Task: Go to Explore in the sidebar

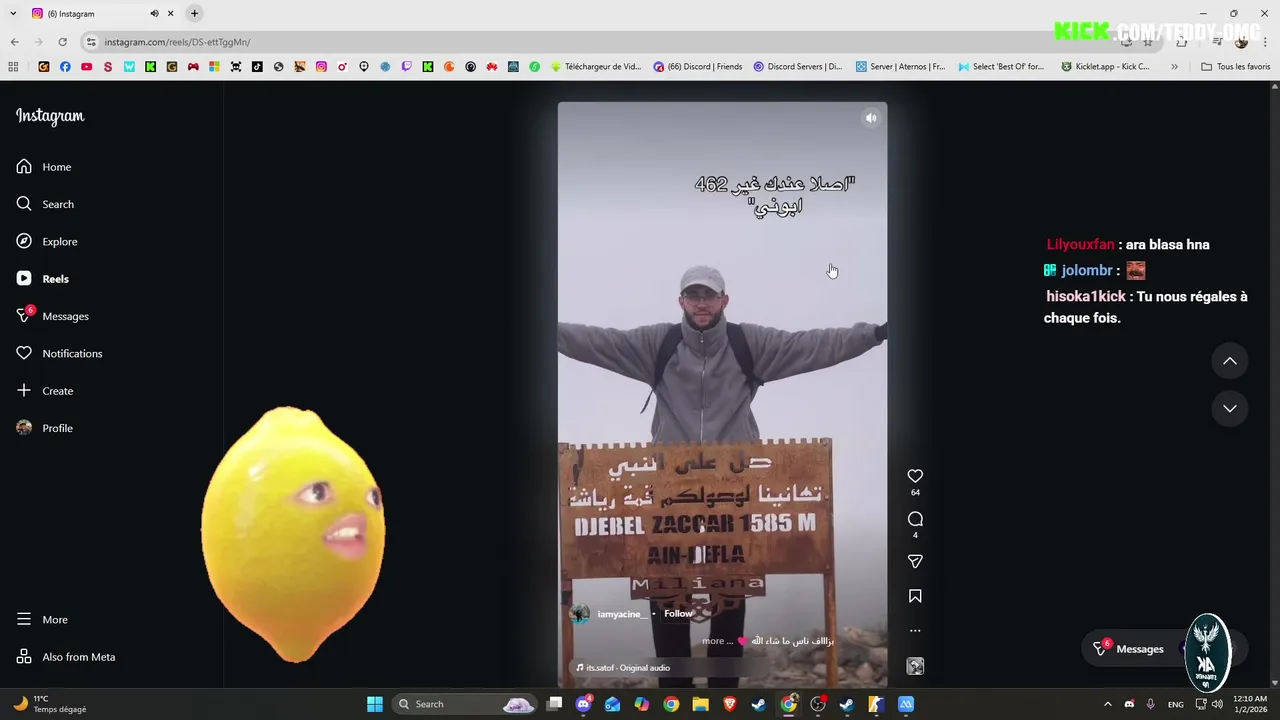Action: (x=46, y=241)
